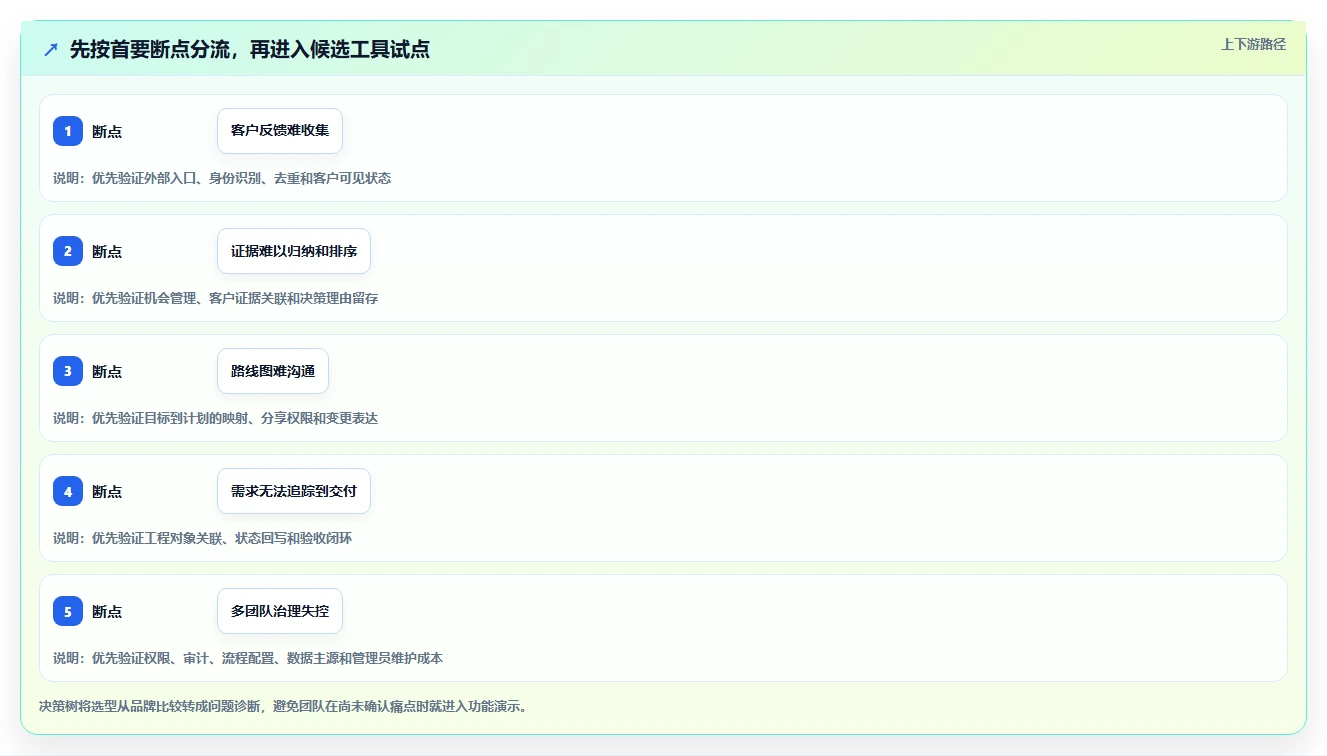Click the 路线图难沟通 chip
The height and width of the screenshot is (756, 1327).
(x=273, y=371)
